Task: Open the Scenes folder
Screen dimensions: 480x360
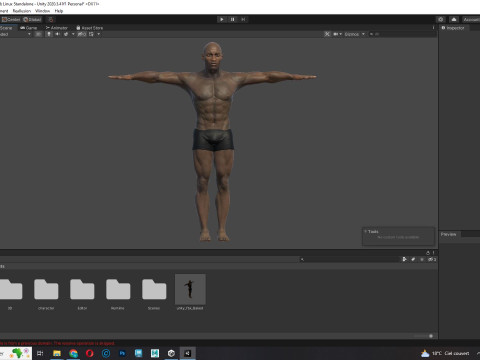Action: (154, 294)
